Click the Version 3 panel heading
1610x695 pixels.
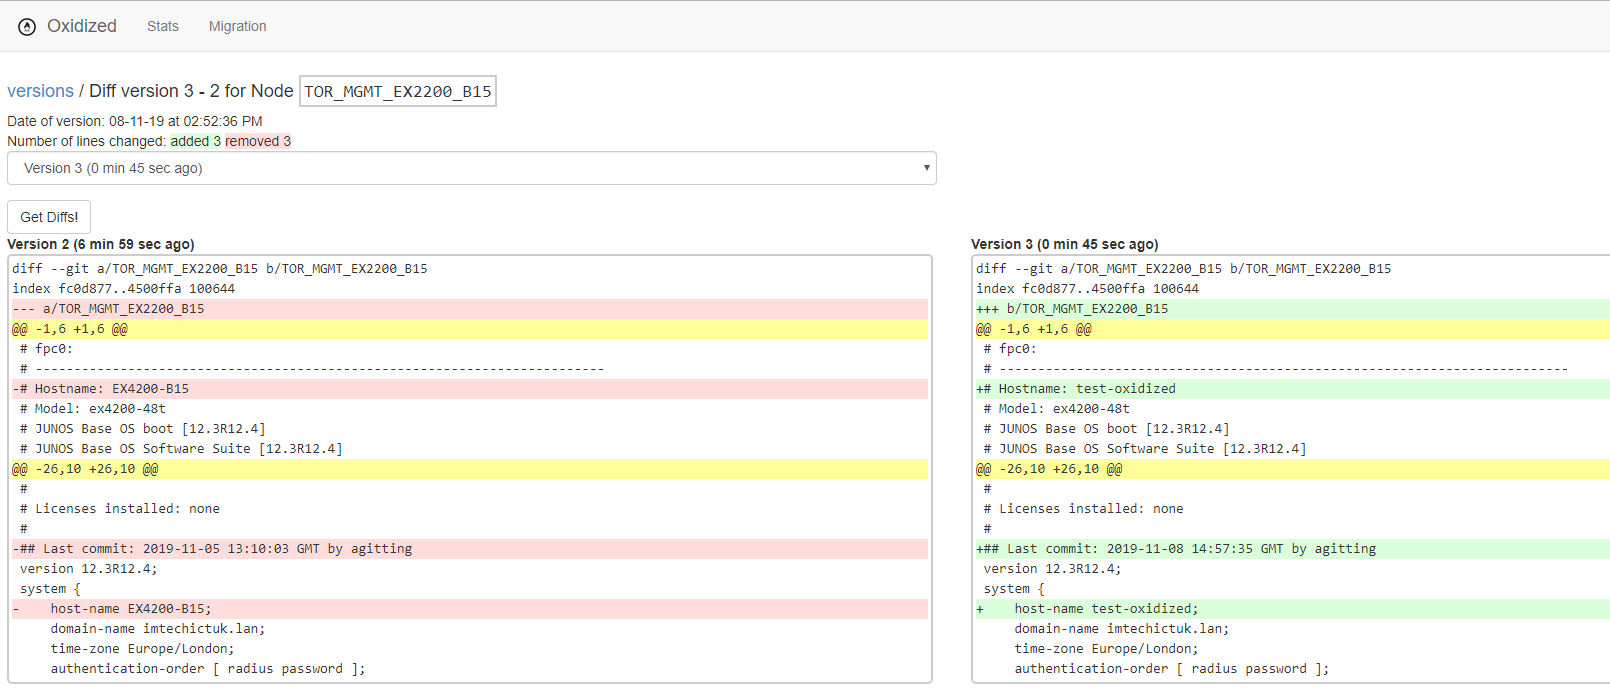click(x=1064, y=244)
